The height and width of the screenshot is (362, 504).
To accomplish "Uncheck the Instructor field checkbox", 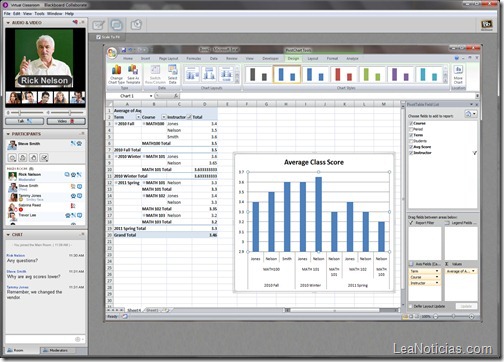I will click(x=411, y=153).
